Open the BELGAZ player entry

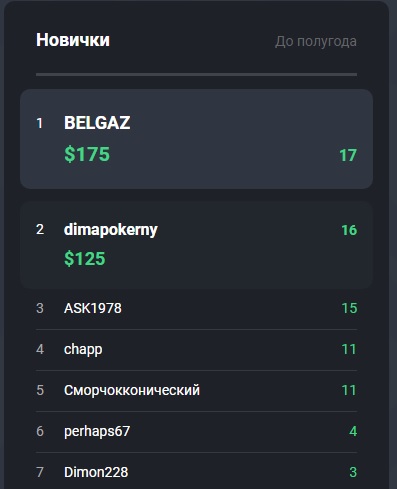click(x=196, y=139)
